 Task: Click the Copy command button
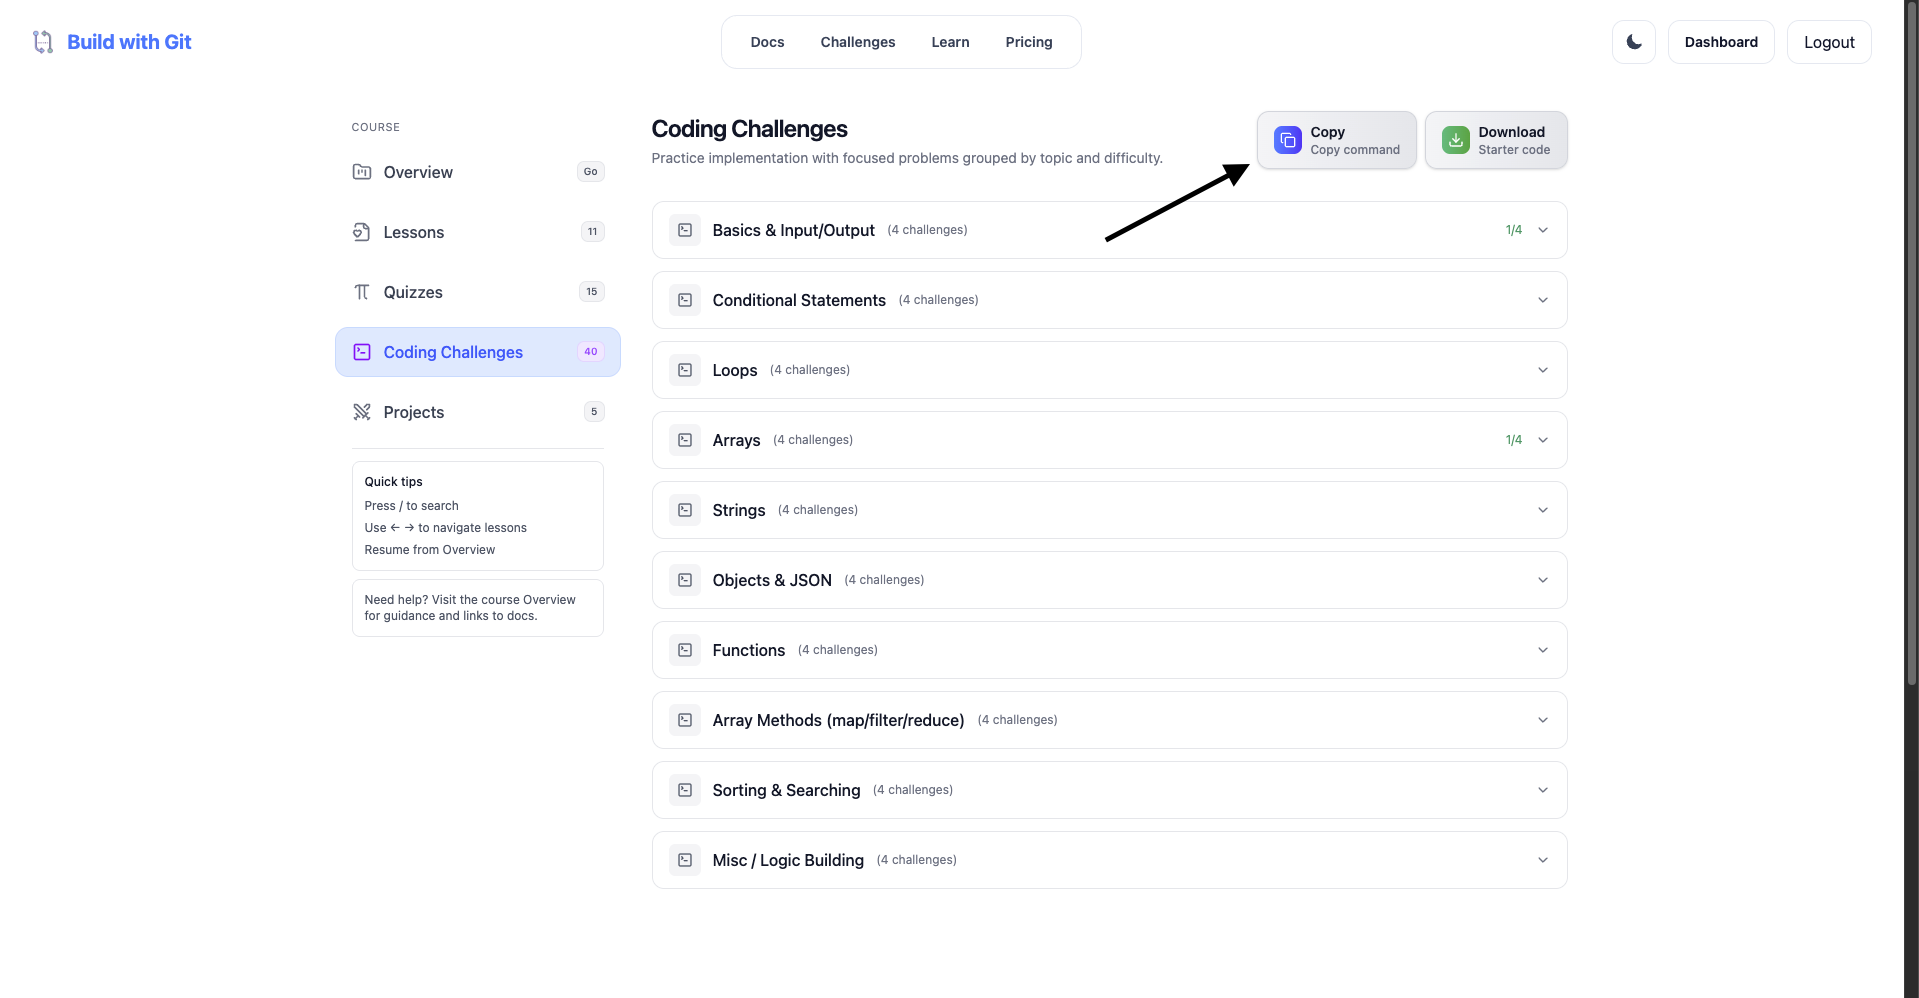tap(1336, 140)
